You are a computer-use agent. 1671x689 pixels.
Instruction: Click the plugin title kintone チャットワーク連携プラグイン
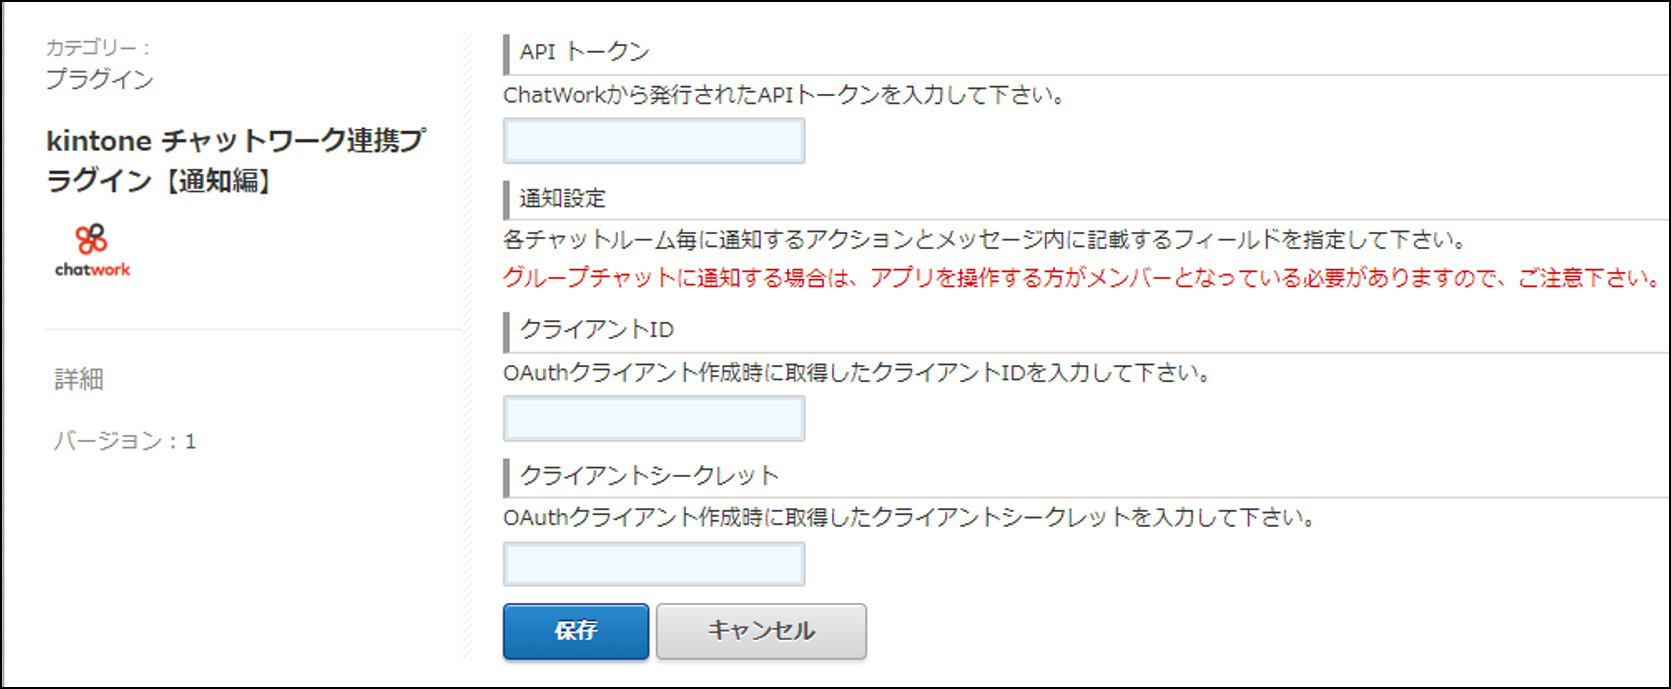click(x=236, y=160)
